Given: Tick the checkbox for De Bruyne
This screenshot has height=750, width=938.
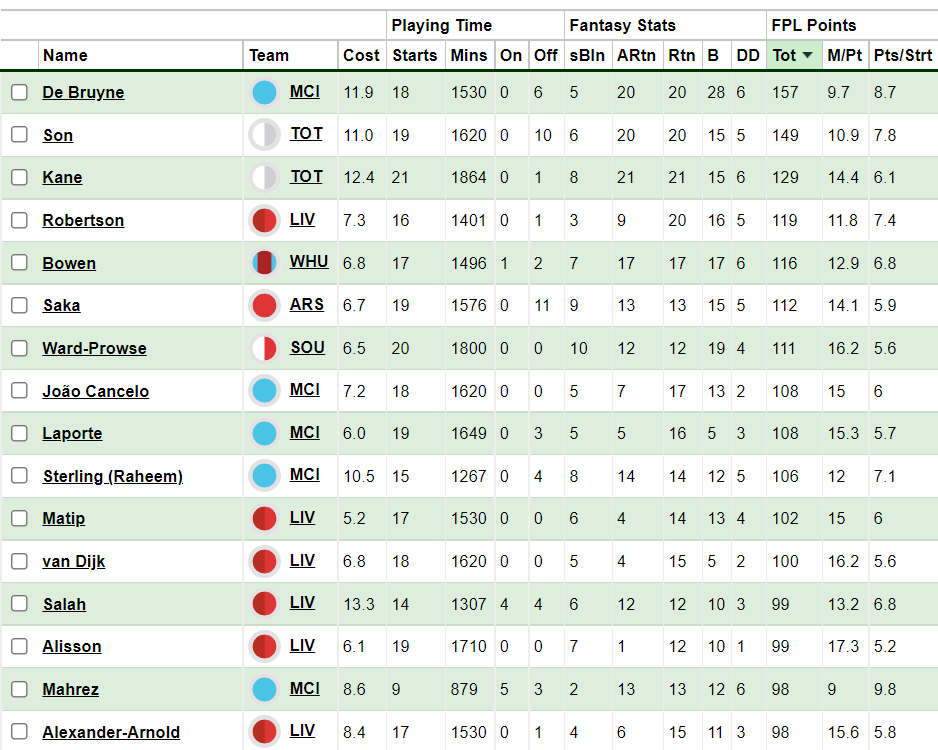Looking at the screenshot, I should pos(19,92).
